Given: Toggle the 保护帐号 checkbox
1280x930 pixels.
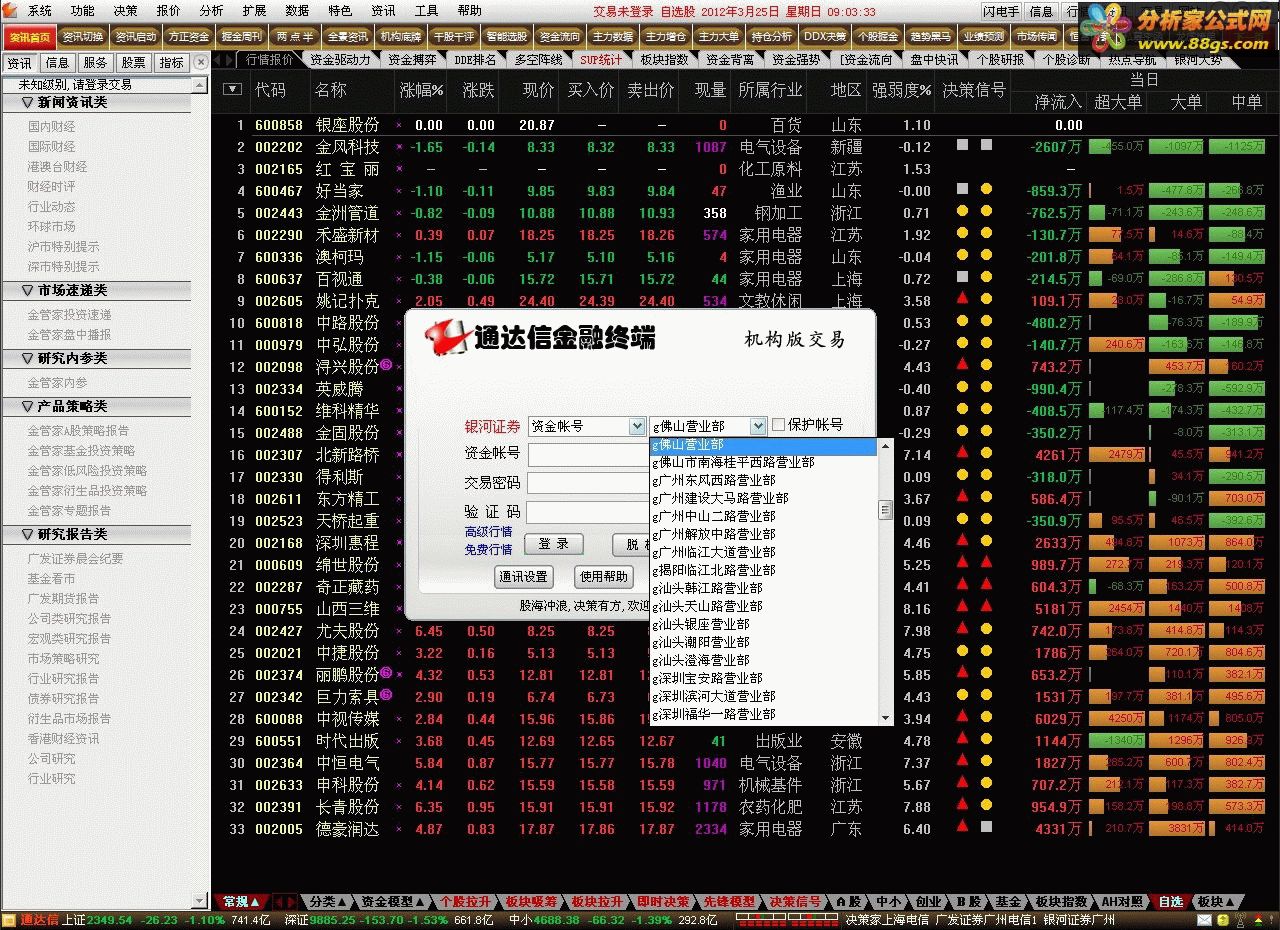Looking at the screenshot, I should [x=778, y=425].
